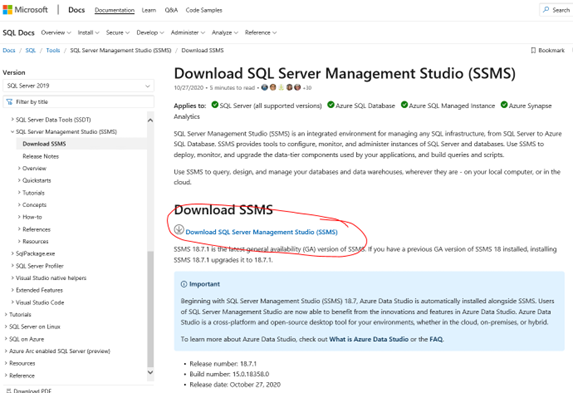Click the download arrow icon next to SSMS link

pos(179,229)
